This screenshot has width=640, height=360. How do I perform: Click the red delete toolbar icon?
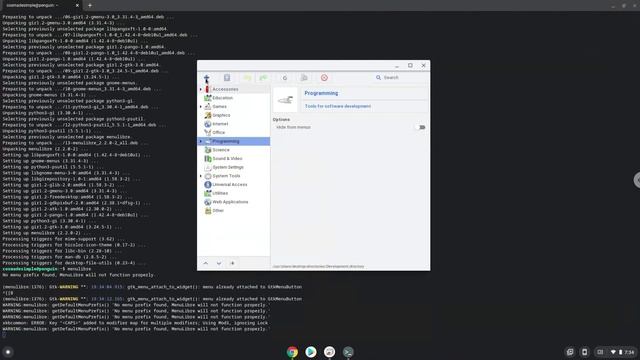click(x=324, y=78)
